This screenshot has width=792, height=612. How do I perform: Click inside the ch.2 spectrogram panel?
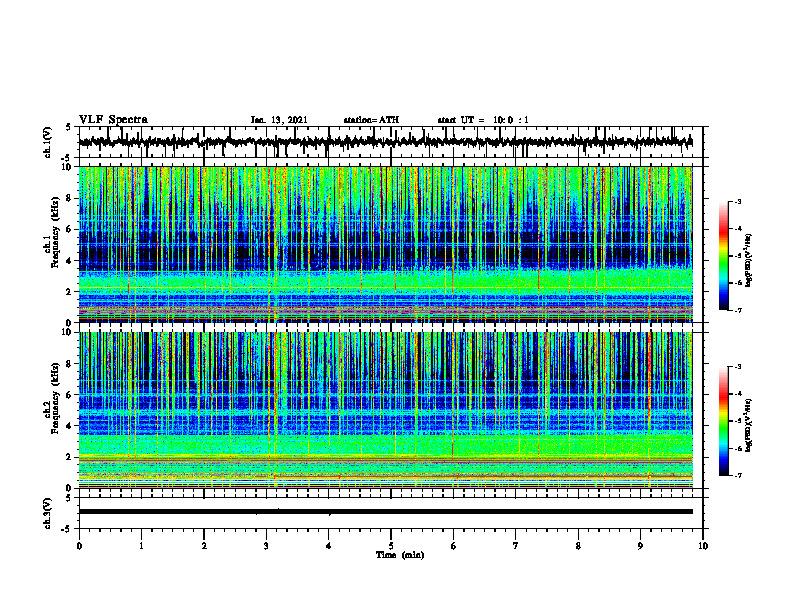point(386,410)
